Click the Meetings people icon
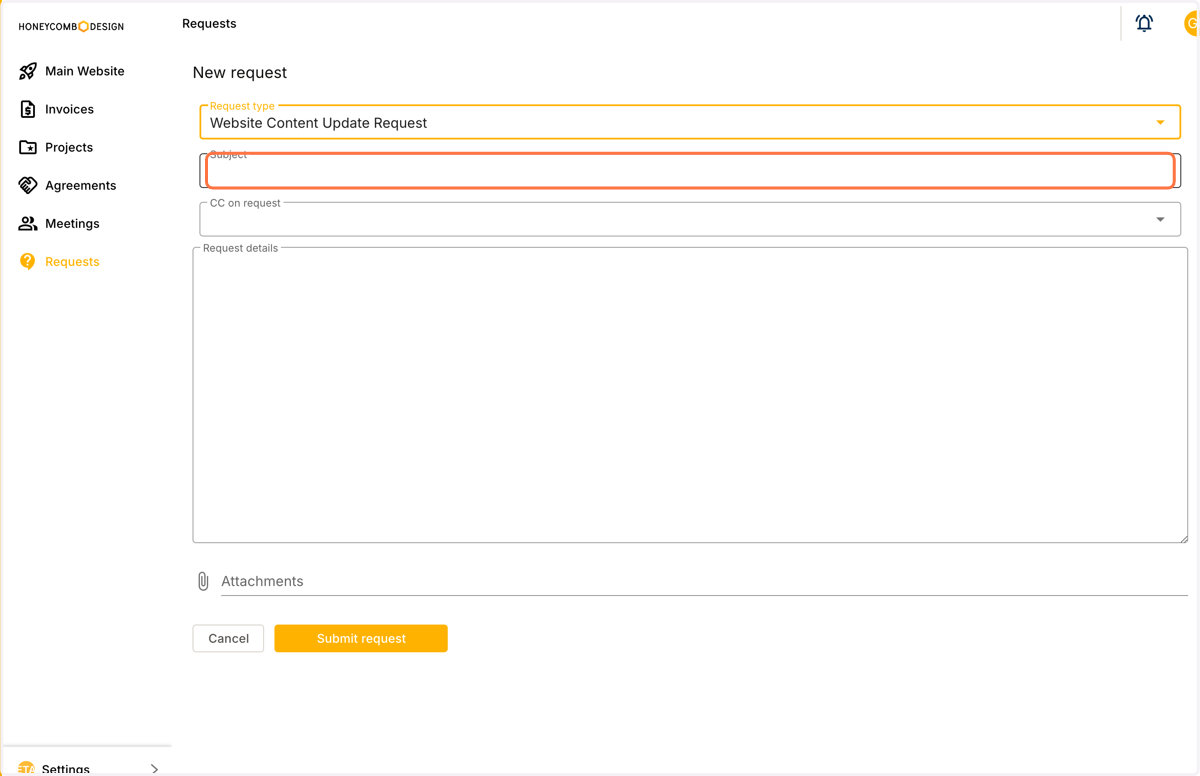The width and height of the screenshot is (1200, 776). coord(28,223)
